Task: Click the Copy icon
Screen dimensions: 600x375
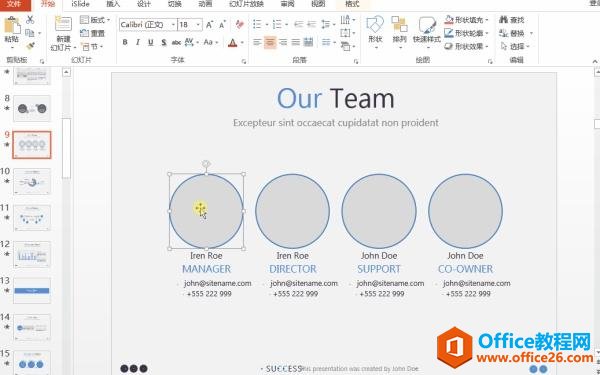Action: pos(30,33)
